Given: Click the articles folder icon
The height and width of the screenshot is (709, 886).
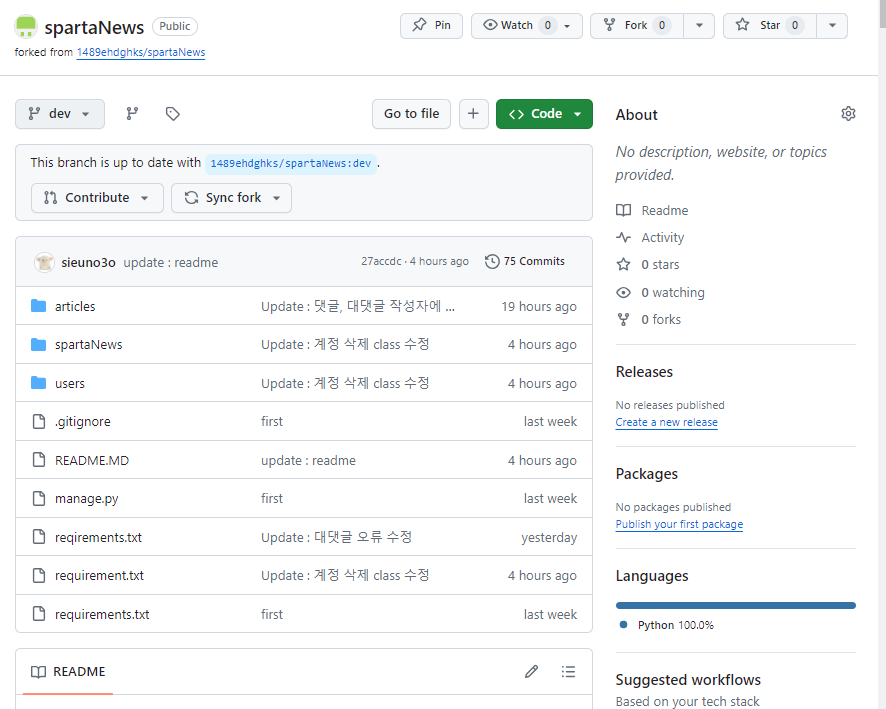Looking at the screenshot, I should click(x=38, y=306).
